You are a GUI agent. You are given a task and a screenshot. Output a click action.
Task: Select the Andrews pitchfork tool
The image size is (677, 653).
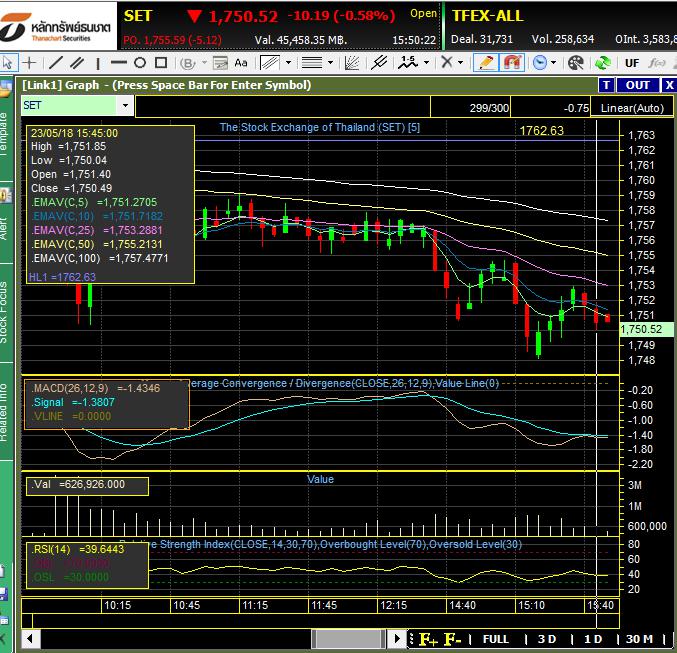pyautogui.click(x=379, y=63)
